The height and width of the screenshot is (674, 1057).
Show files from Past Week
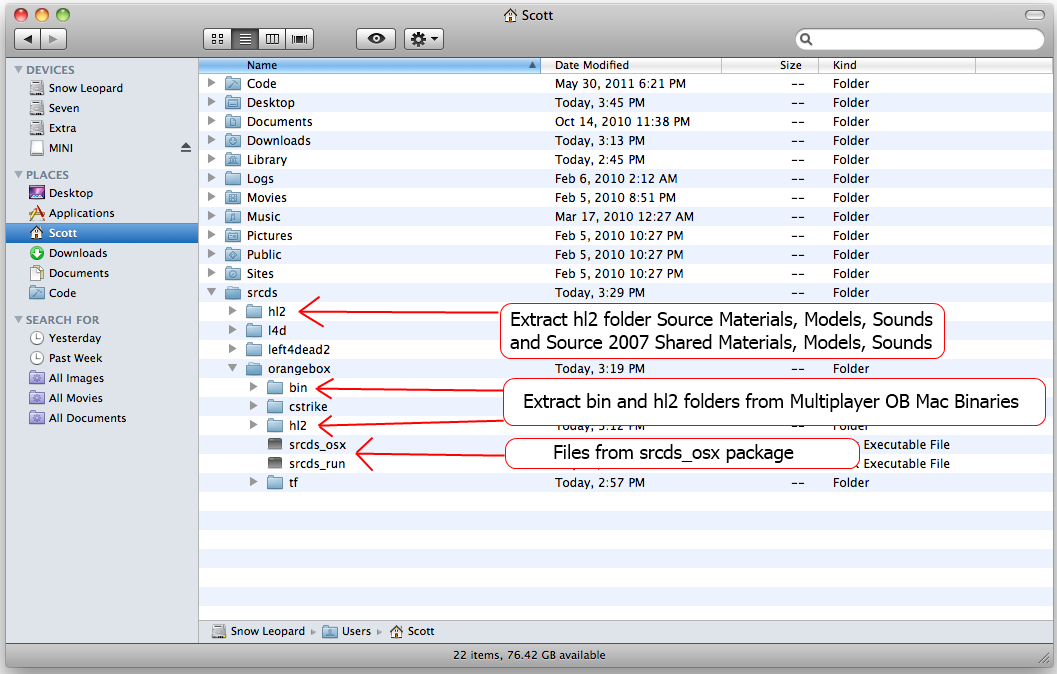(x=76, y=359)
